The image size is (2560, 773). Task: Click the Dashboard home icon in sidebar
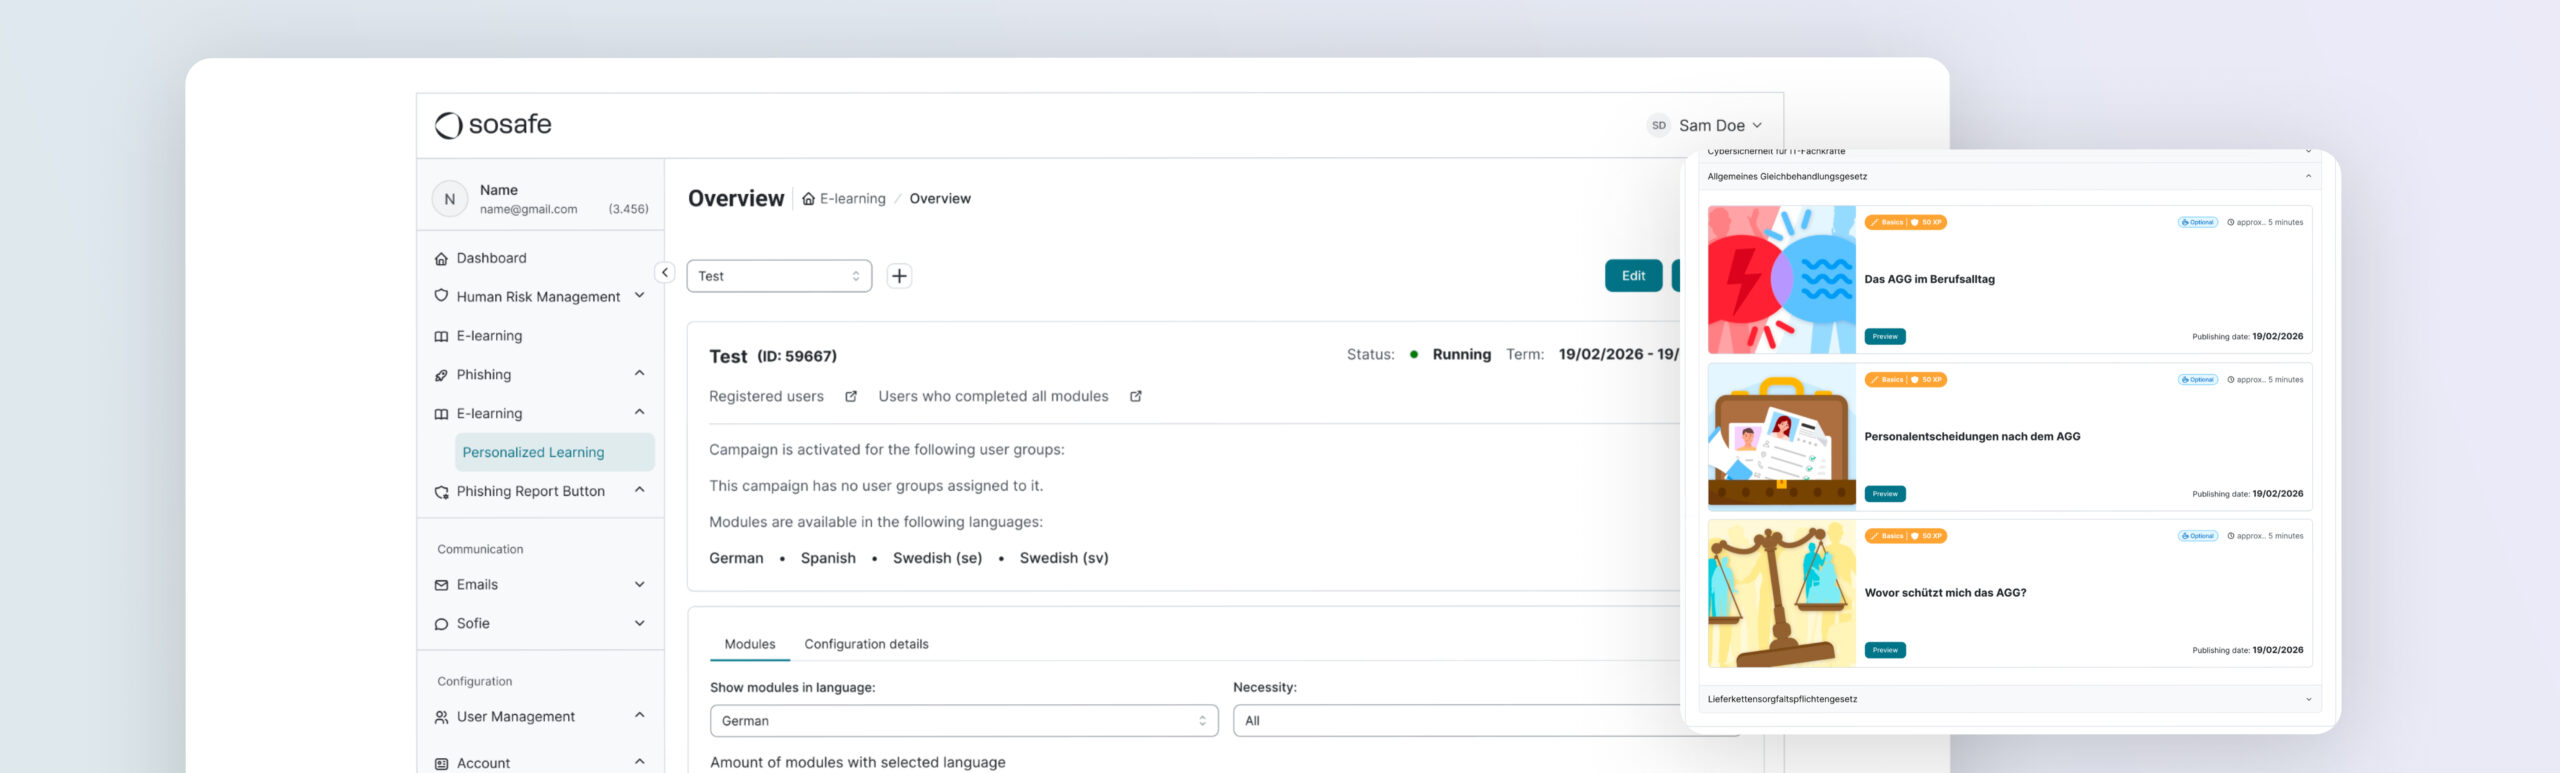pos(441,259)
